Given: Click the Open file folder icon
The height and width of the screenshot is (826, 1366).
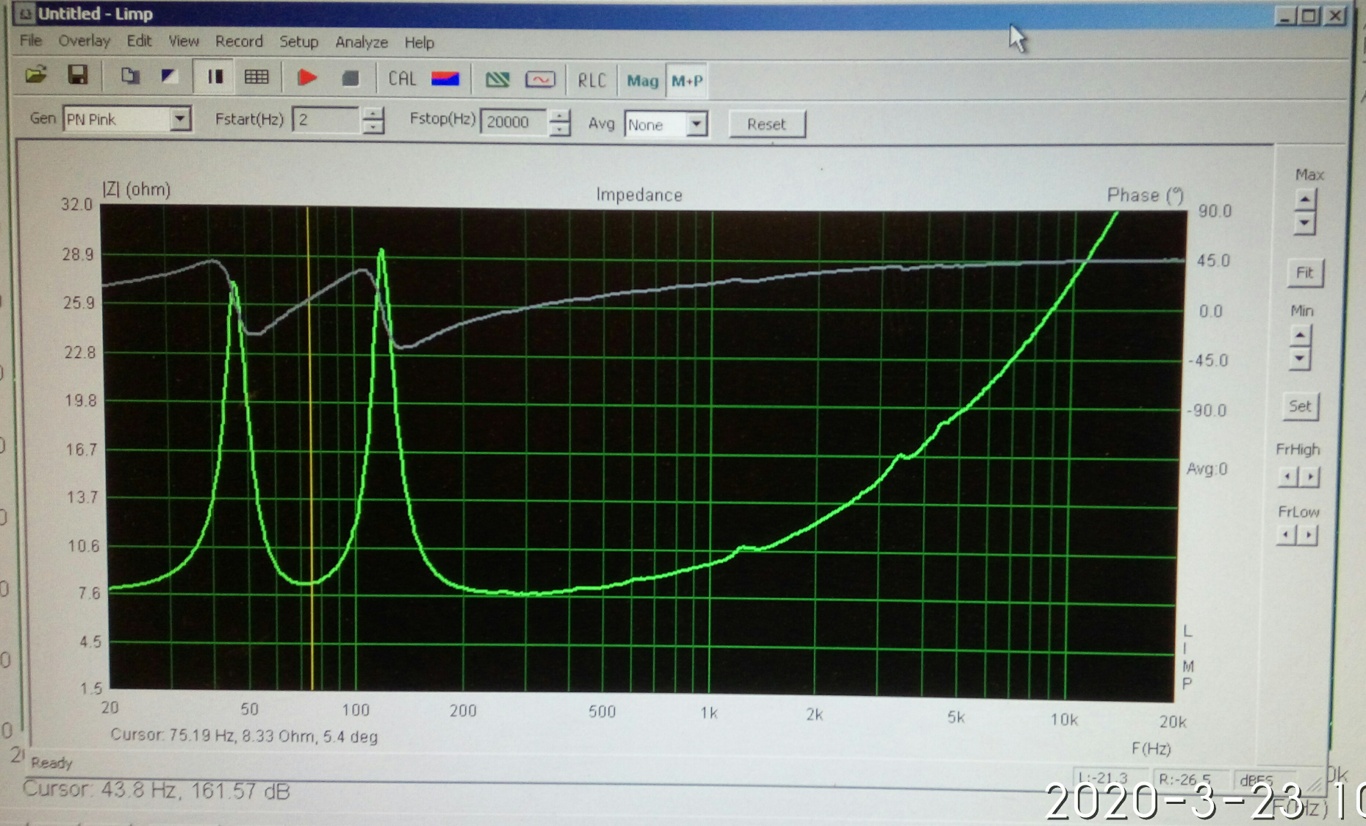Looking at the screenshot, I should tap(36, 75).
